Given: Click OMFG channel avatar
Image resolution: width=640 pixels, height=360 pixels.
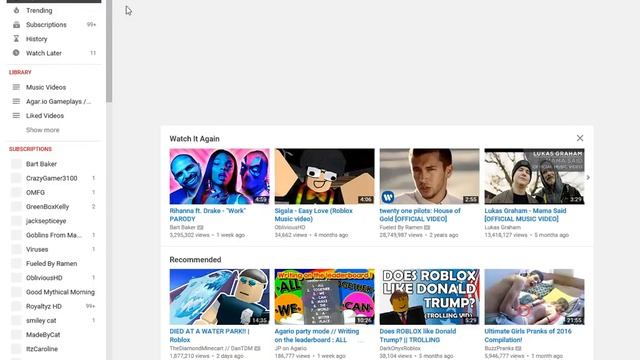Looking at the screenshot, I should point(16,192).
